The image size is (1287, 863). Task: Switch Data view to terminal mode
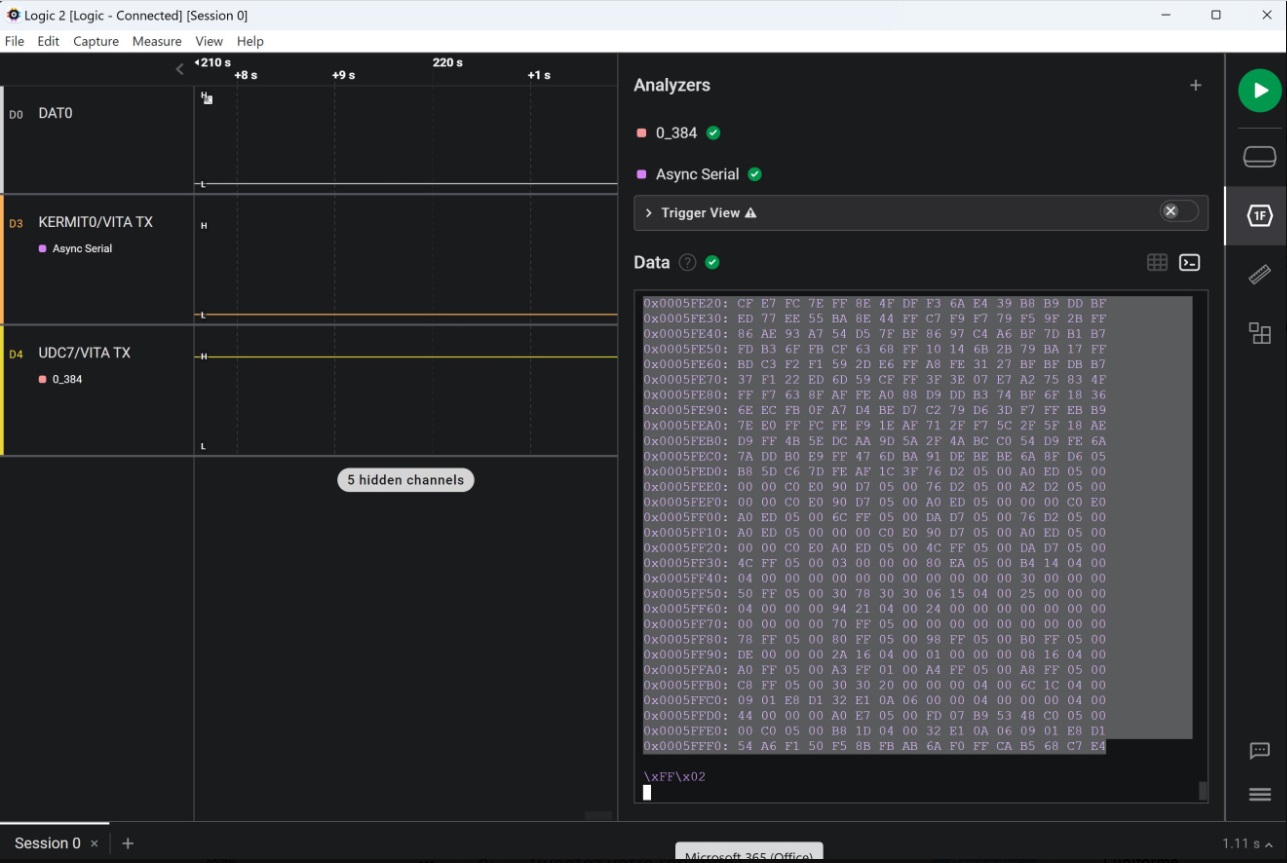tap(1189, 262)
